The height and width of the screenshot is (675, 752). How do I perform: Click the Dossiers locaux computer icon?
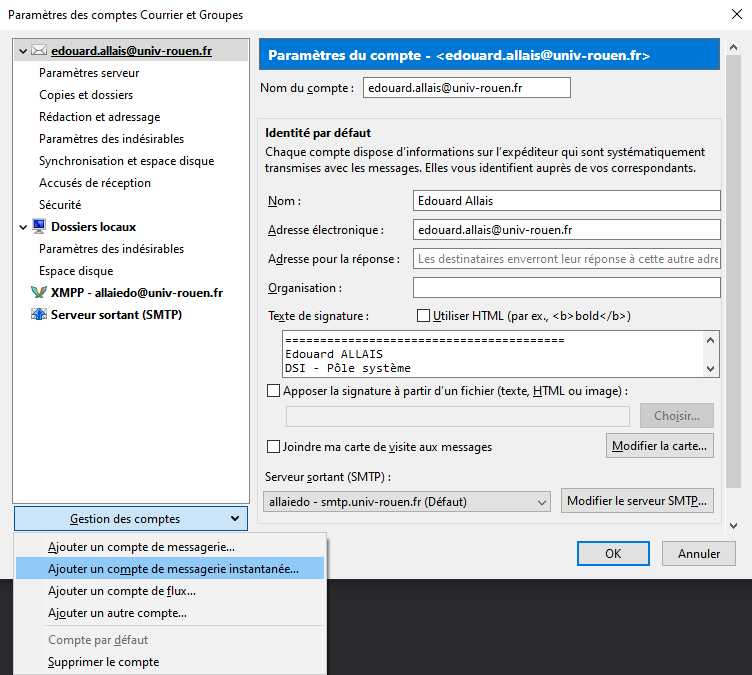click(39, 227)
